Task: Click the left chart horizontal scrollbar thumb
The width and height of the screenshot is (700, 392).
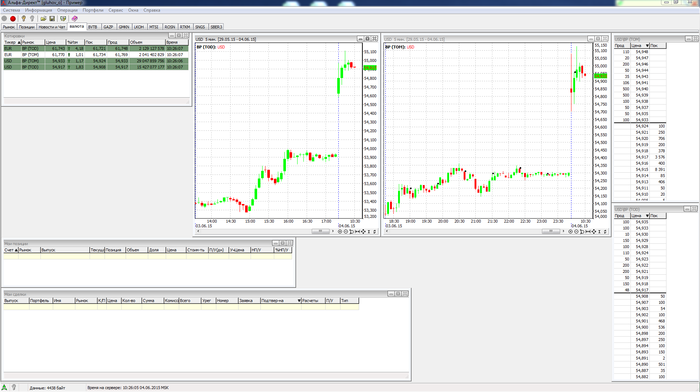Action: point(320,231)
